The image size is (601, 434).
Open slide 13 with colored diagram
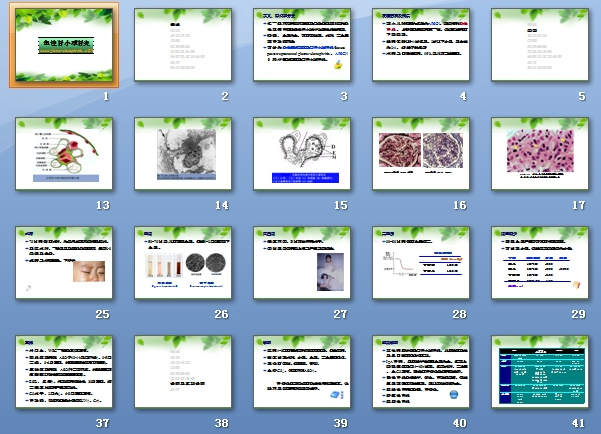(x=64, y=154)
